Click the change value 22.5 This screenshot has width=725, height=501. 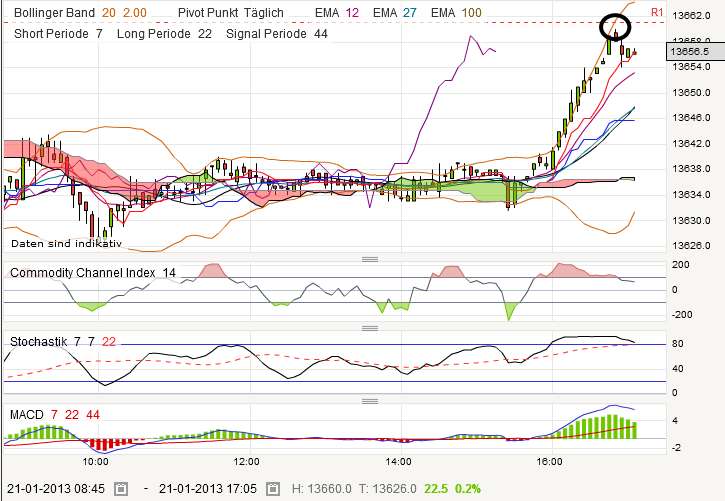436,489
